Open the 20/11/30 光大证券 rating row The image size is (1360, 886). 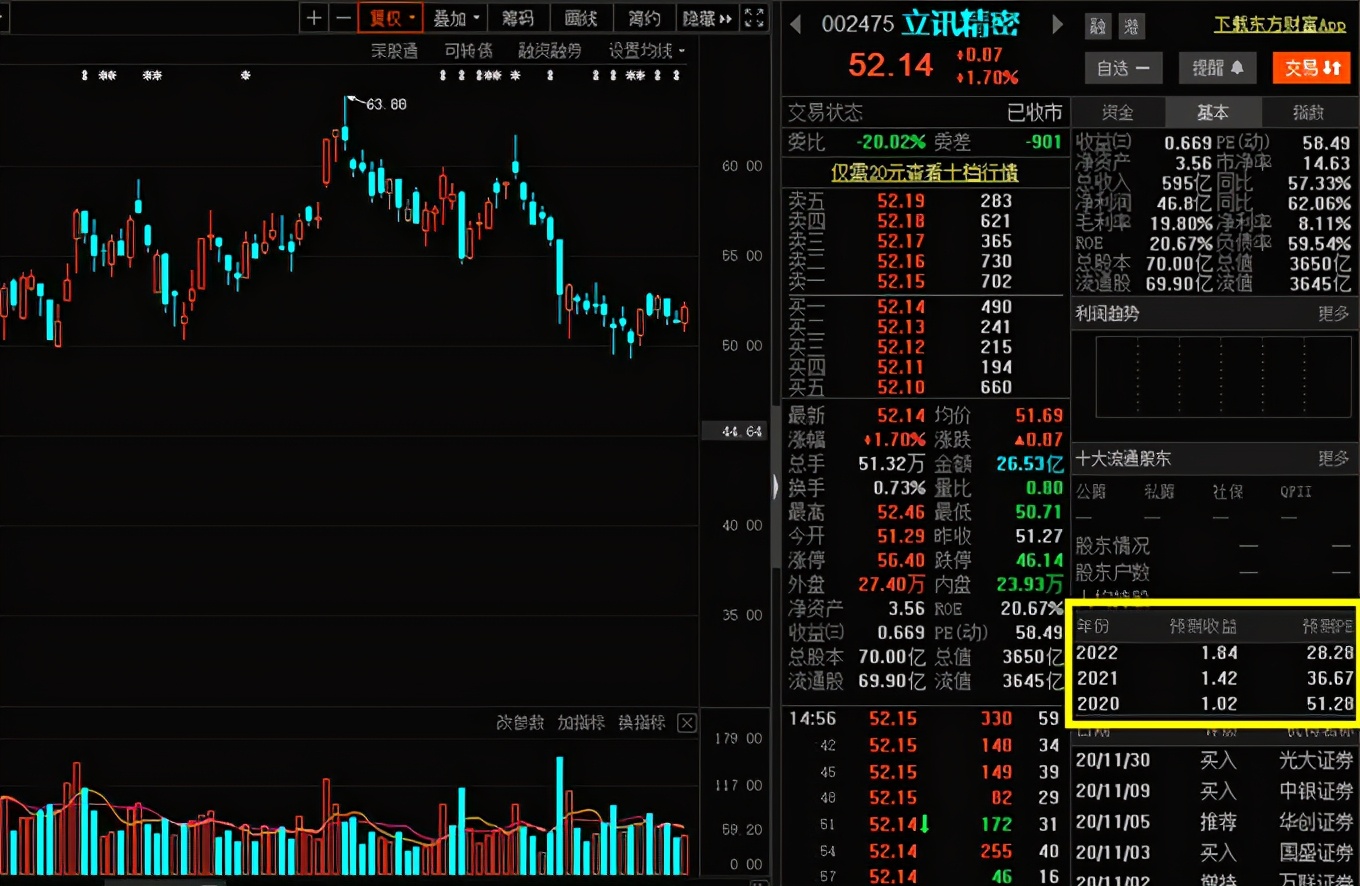pyautogui.click(x=1214, y=761)
